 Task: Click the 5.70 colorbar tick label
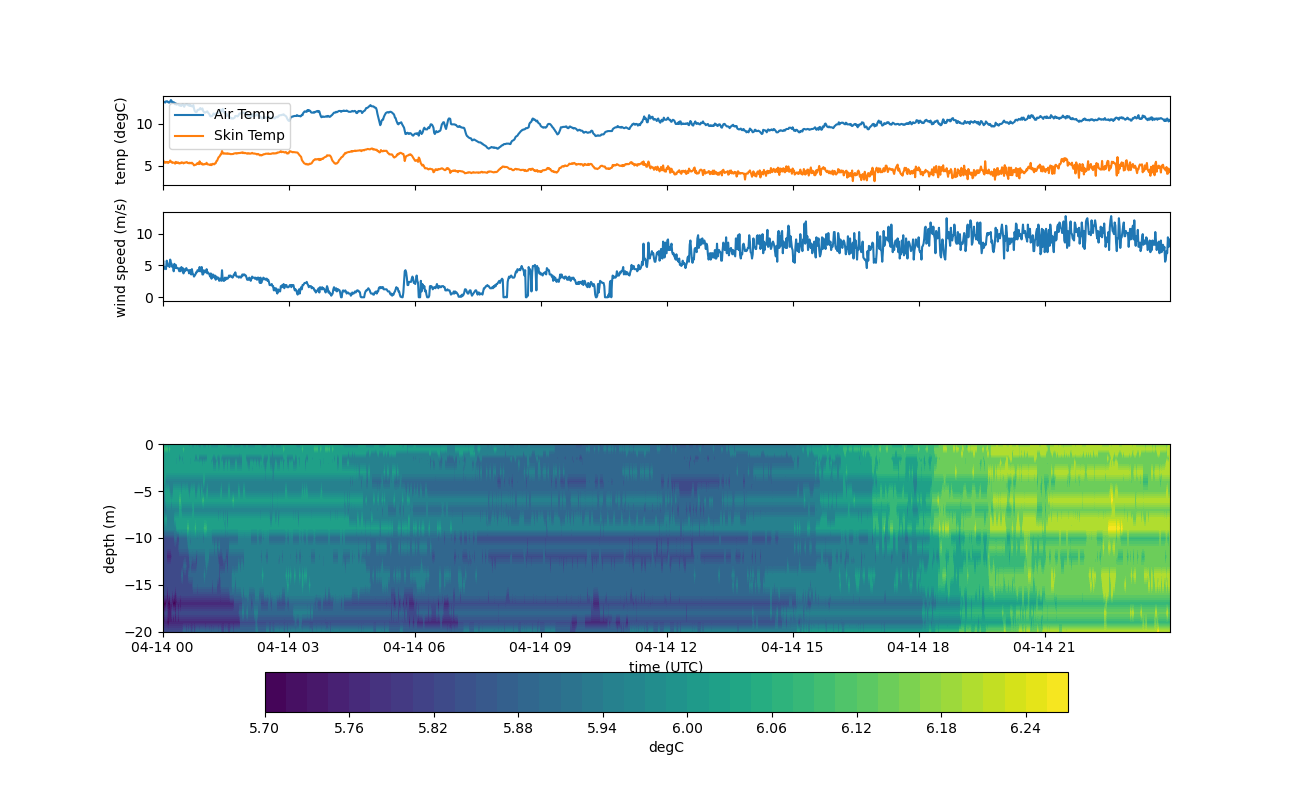pos(265,728)
